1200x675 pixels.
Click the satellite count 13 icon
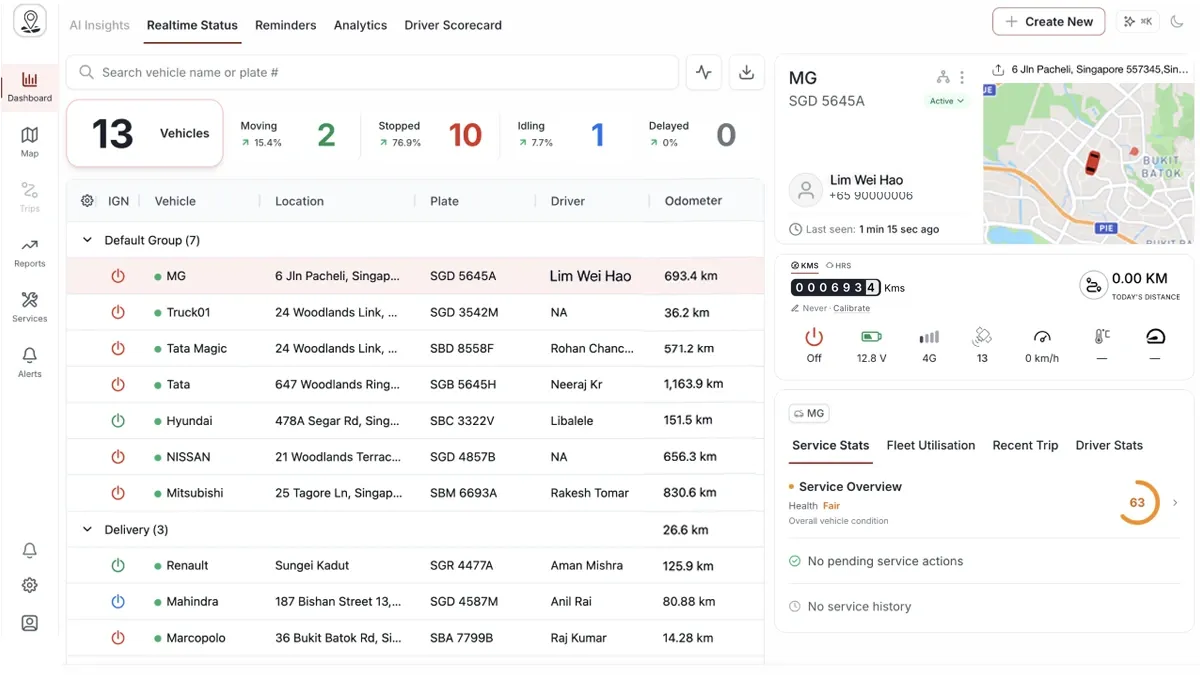pyautogui.click(x=982, y=337)
